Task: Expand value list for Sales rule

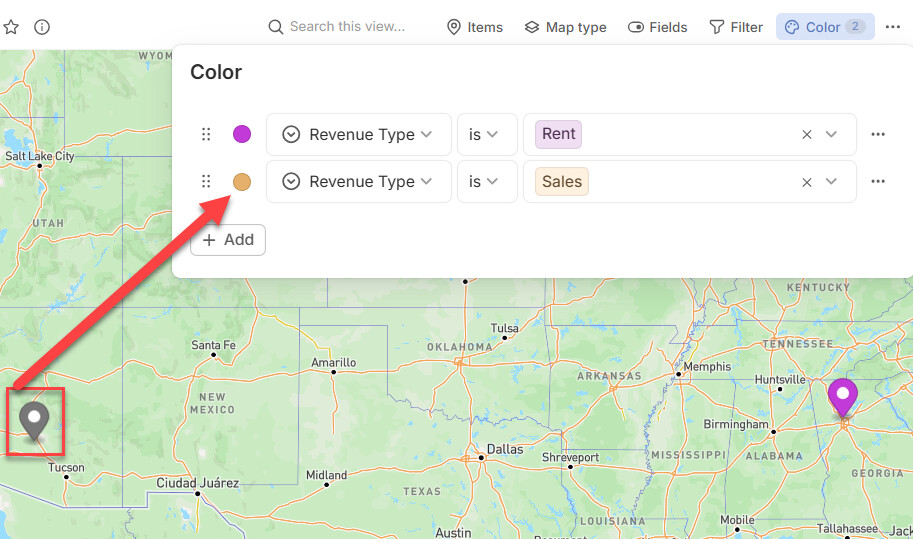Action: point(831,182)
